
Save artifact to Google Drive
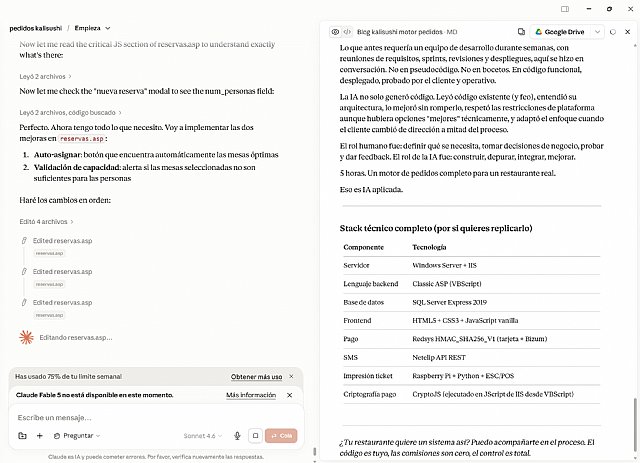[x=559, y=32]
